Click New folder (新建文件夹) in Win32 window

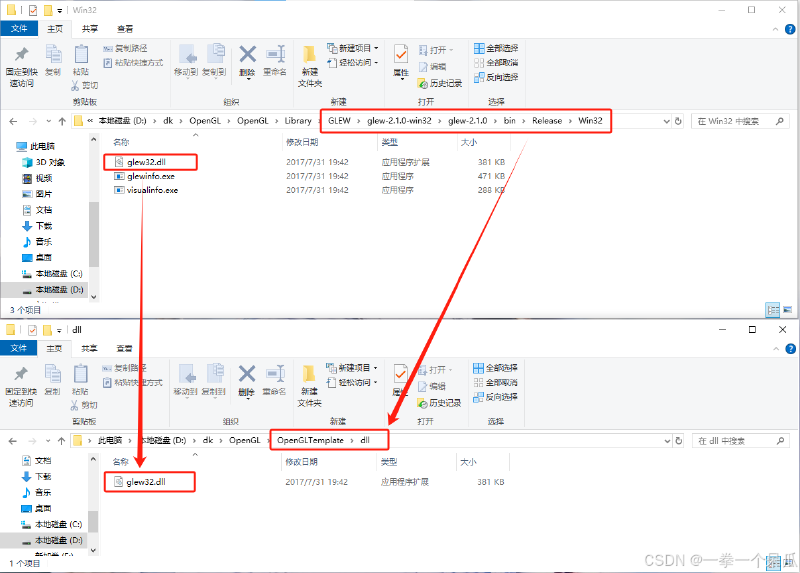tap(310, 66)
